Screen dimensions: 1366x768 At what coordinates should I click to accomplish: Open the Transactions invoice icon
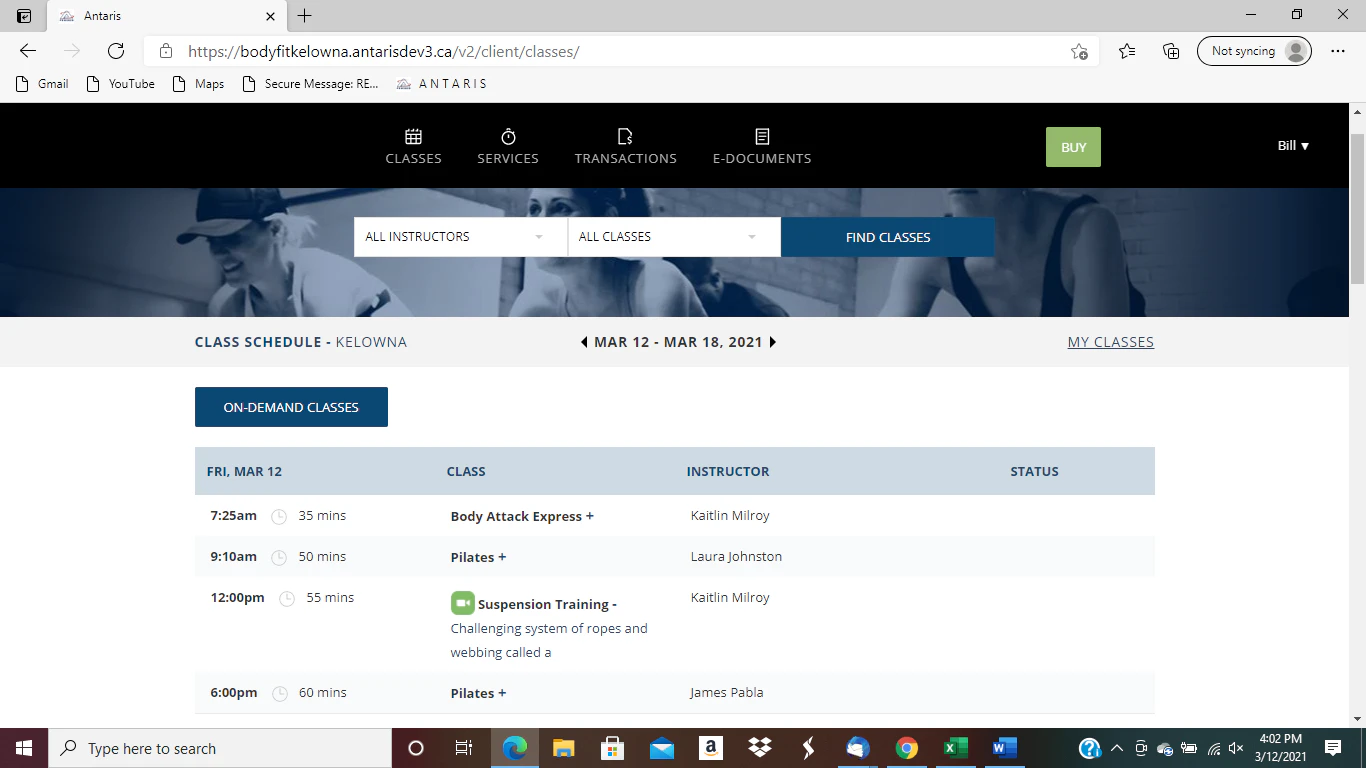(x=625, y=137)
